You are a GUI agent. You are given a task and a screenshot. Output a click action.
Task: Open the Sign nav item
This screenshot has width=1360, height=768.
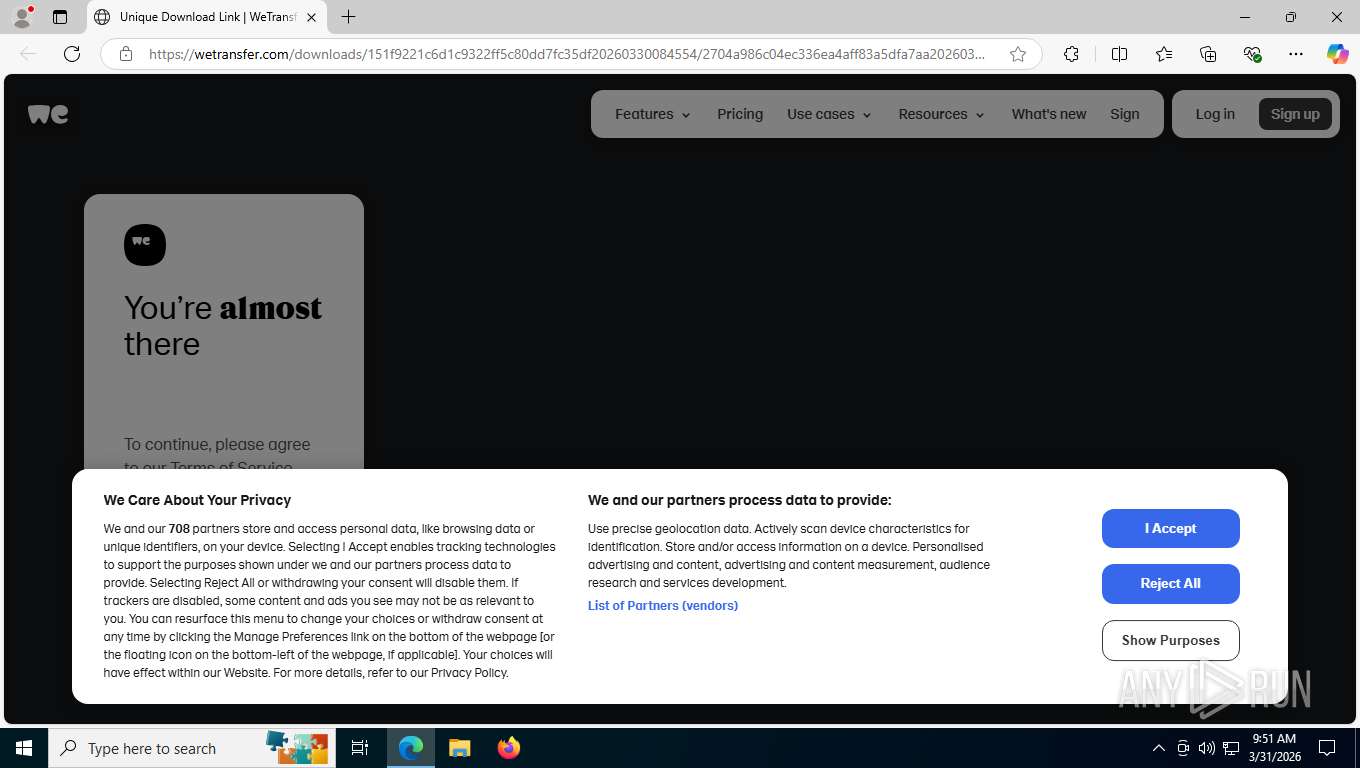pyautogui.click(x=1125, y=114)
